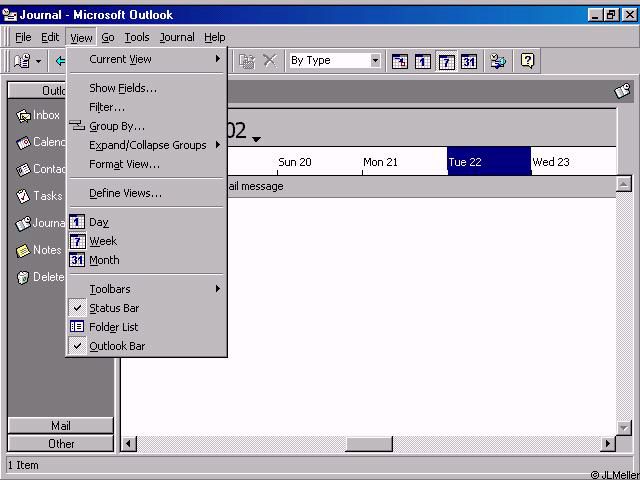The width and height of the screenshot is (640, 480).
Task: Click the horizontal scrollbar right arrow
Action: 608,444
